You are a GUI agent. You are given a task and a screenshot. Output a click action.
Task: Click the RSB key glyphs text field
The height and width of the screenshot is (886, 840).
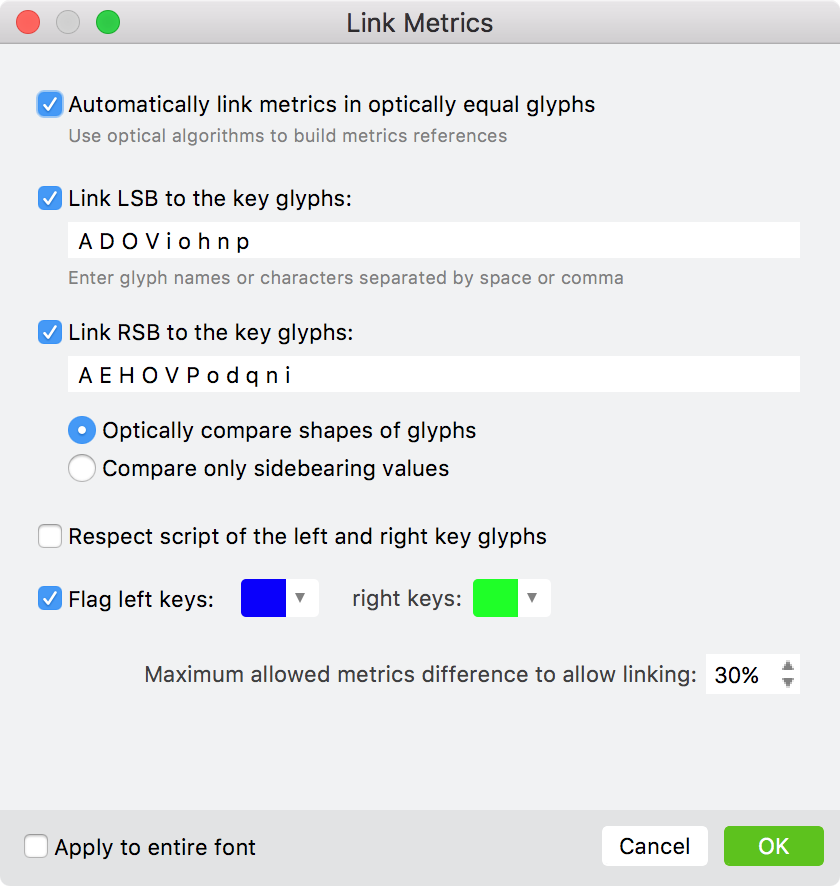[x=433, y=375]
